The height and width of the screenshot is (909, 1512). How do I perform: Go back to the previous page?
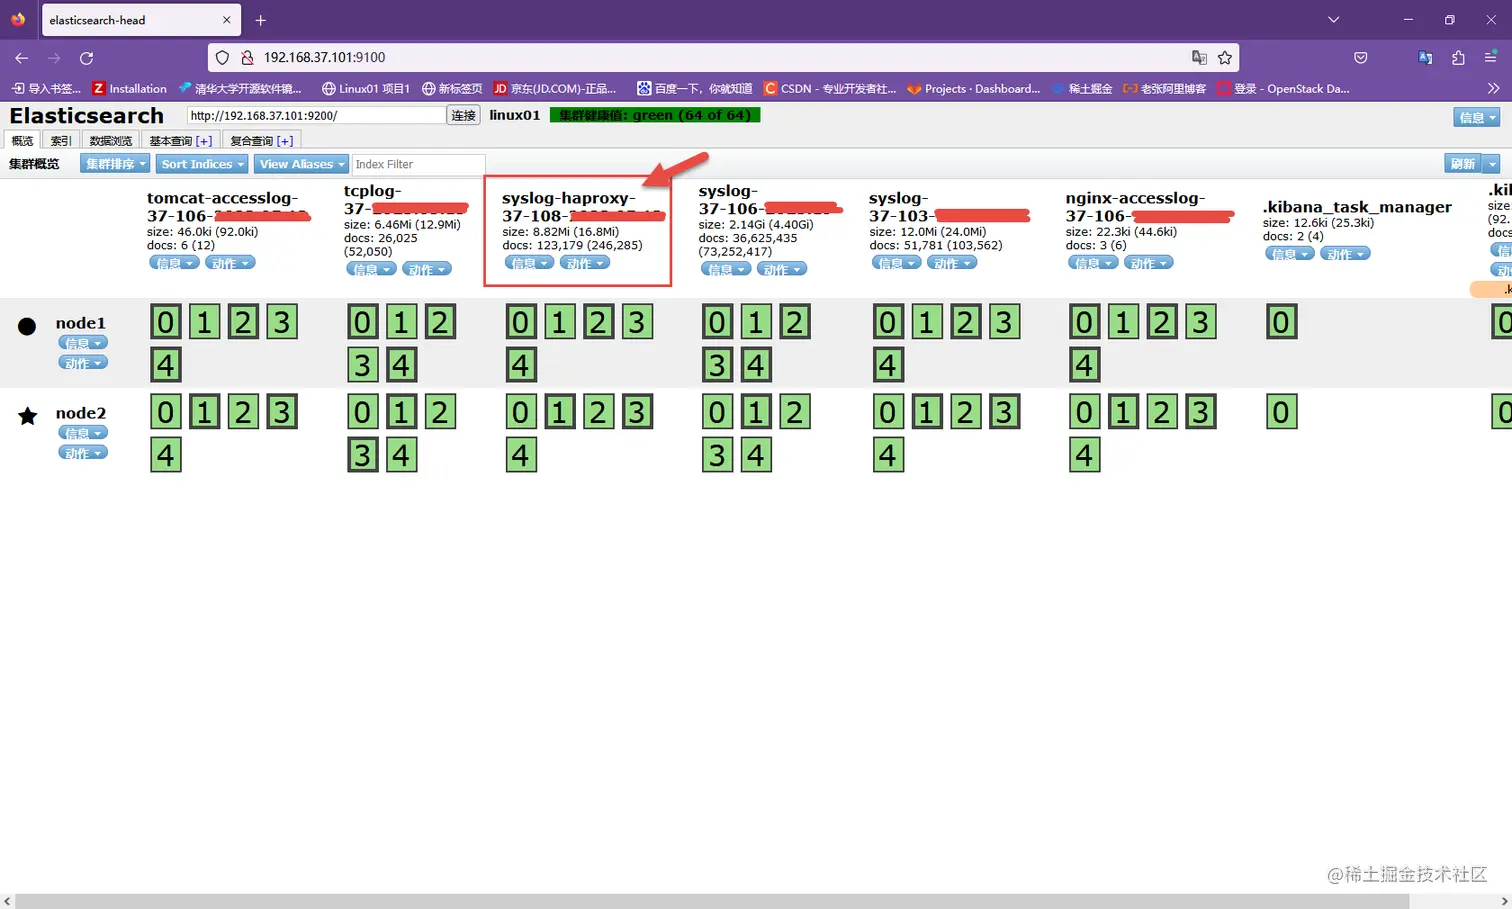(22, 58)
